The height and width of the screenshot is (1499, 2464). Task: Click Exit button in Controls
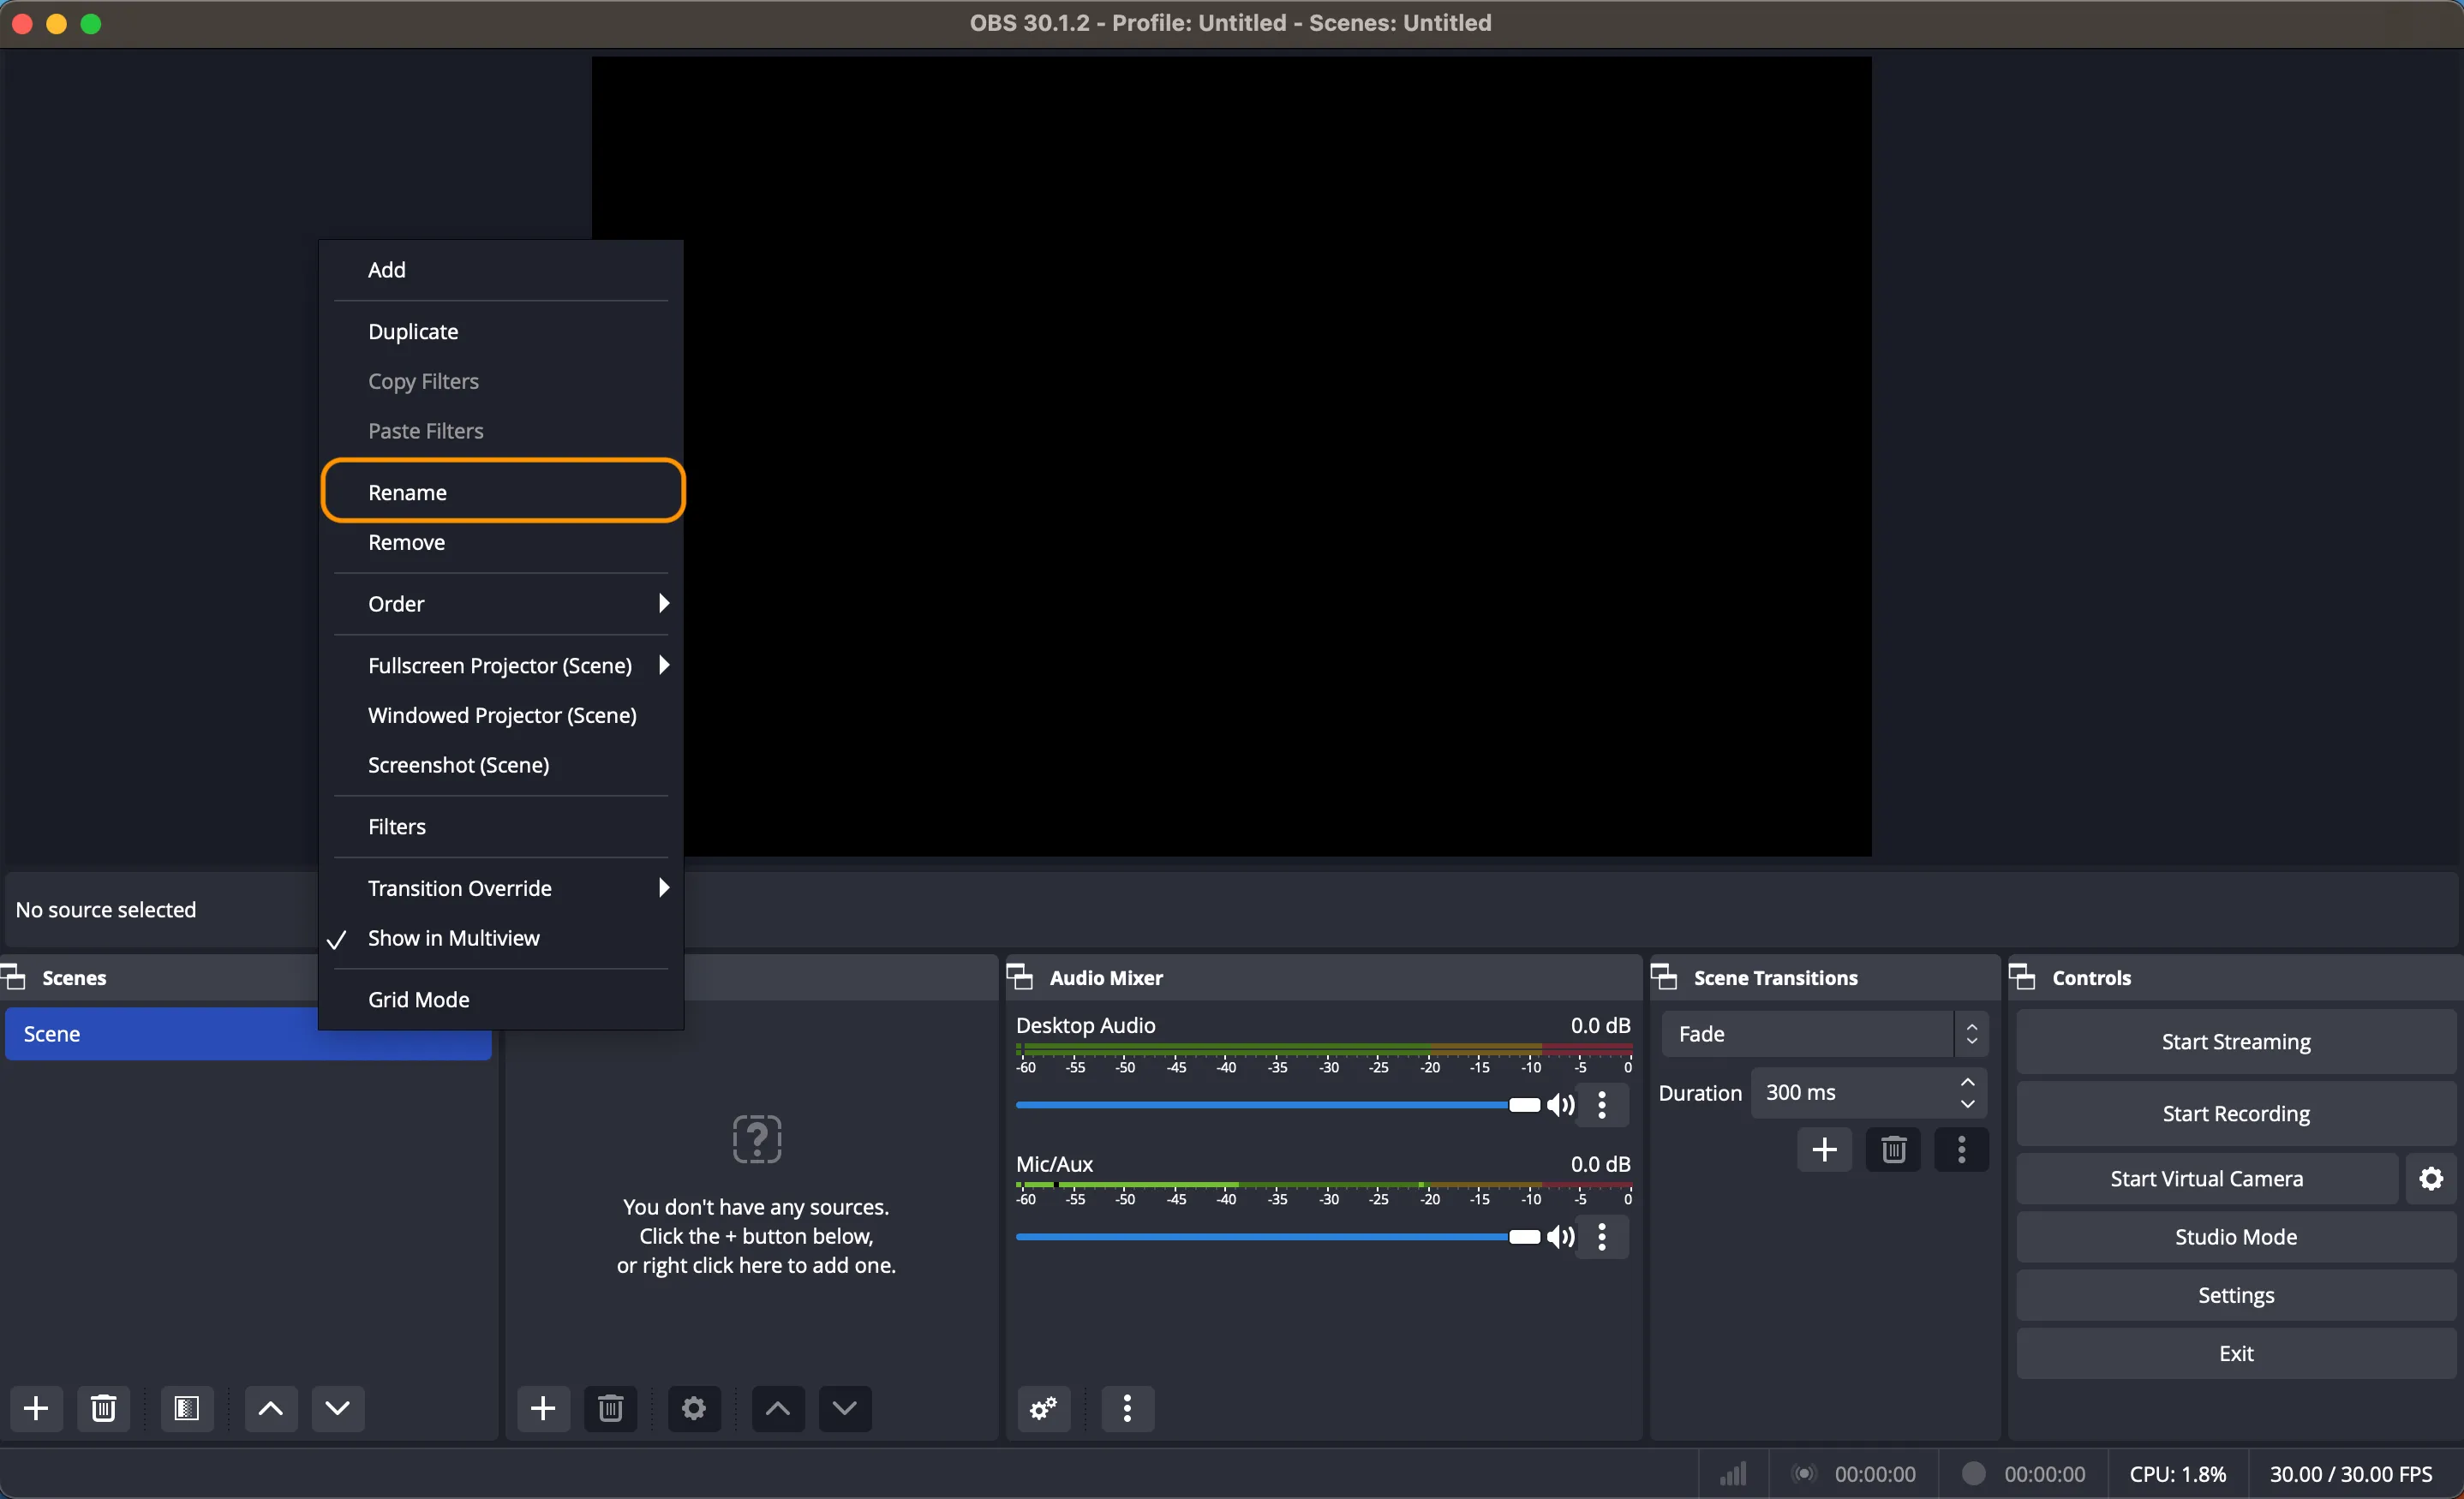(x=2236, y=1354)
